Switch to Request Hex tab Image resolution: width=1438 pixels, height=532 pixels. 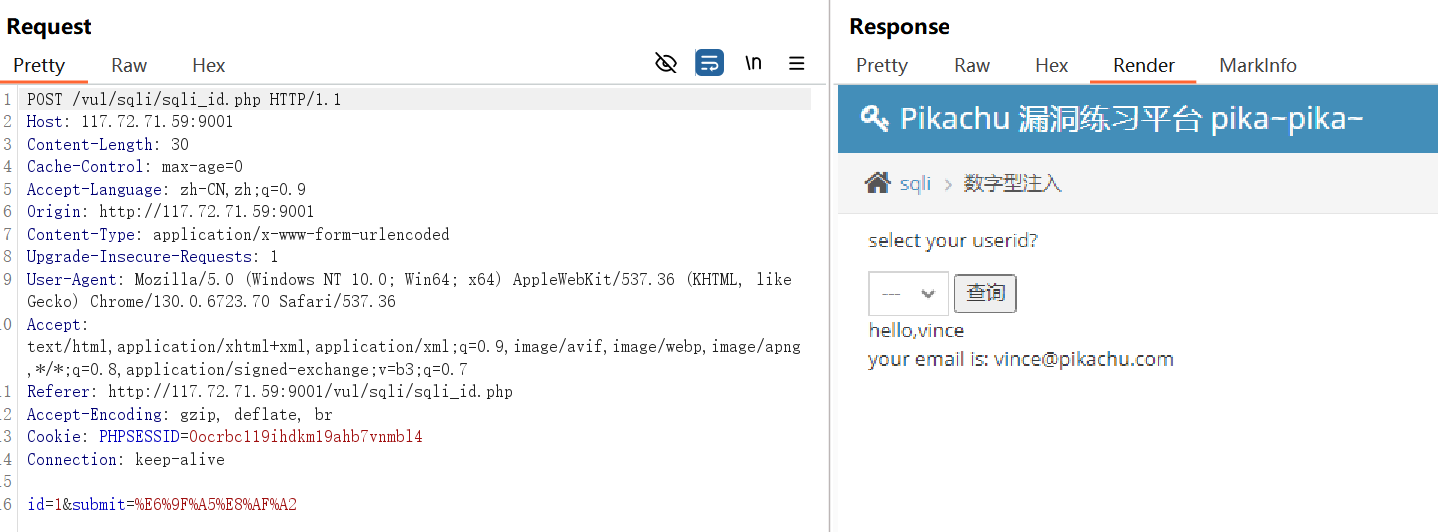click(209, 65)
